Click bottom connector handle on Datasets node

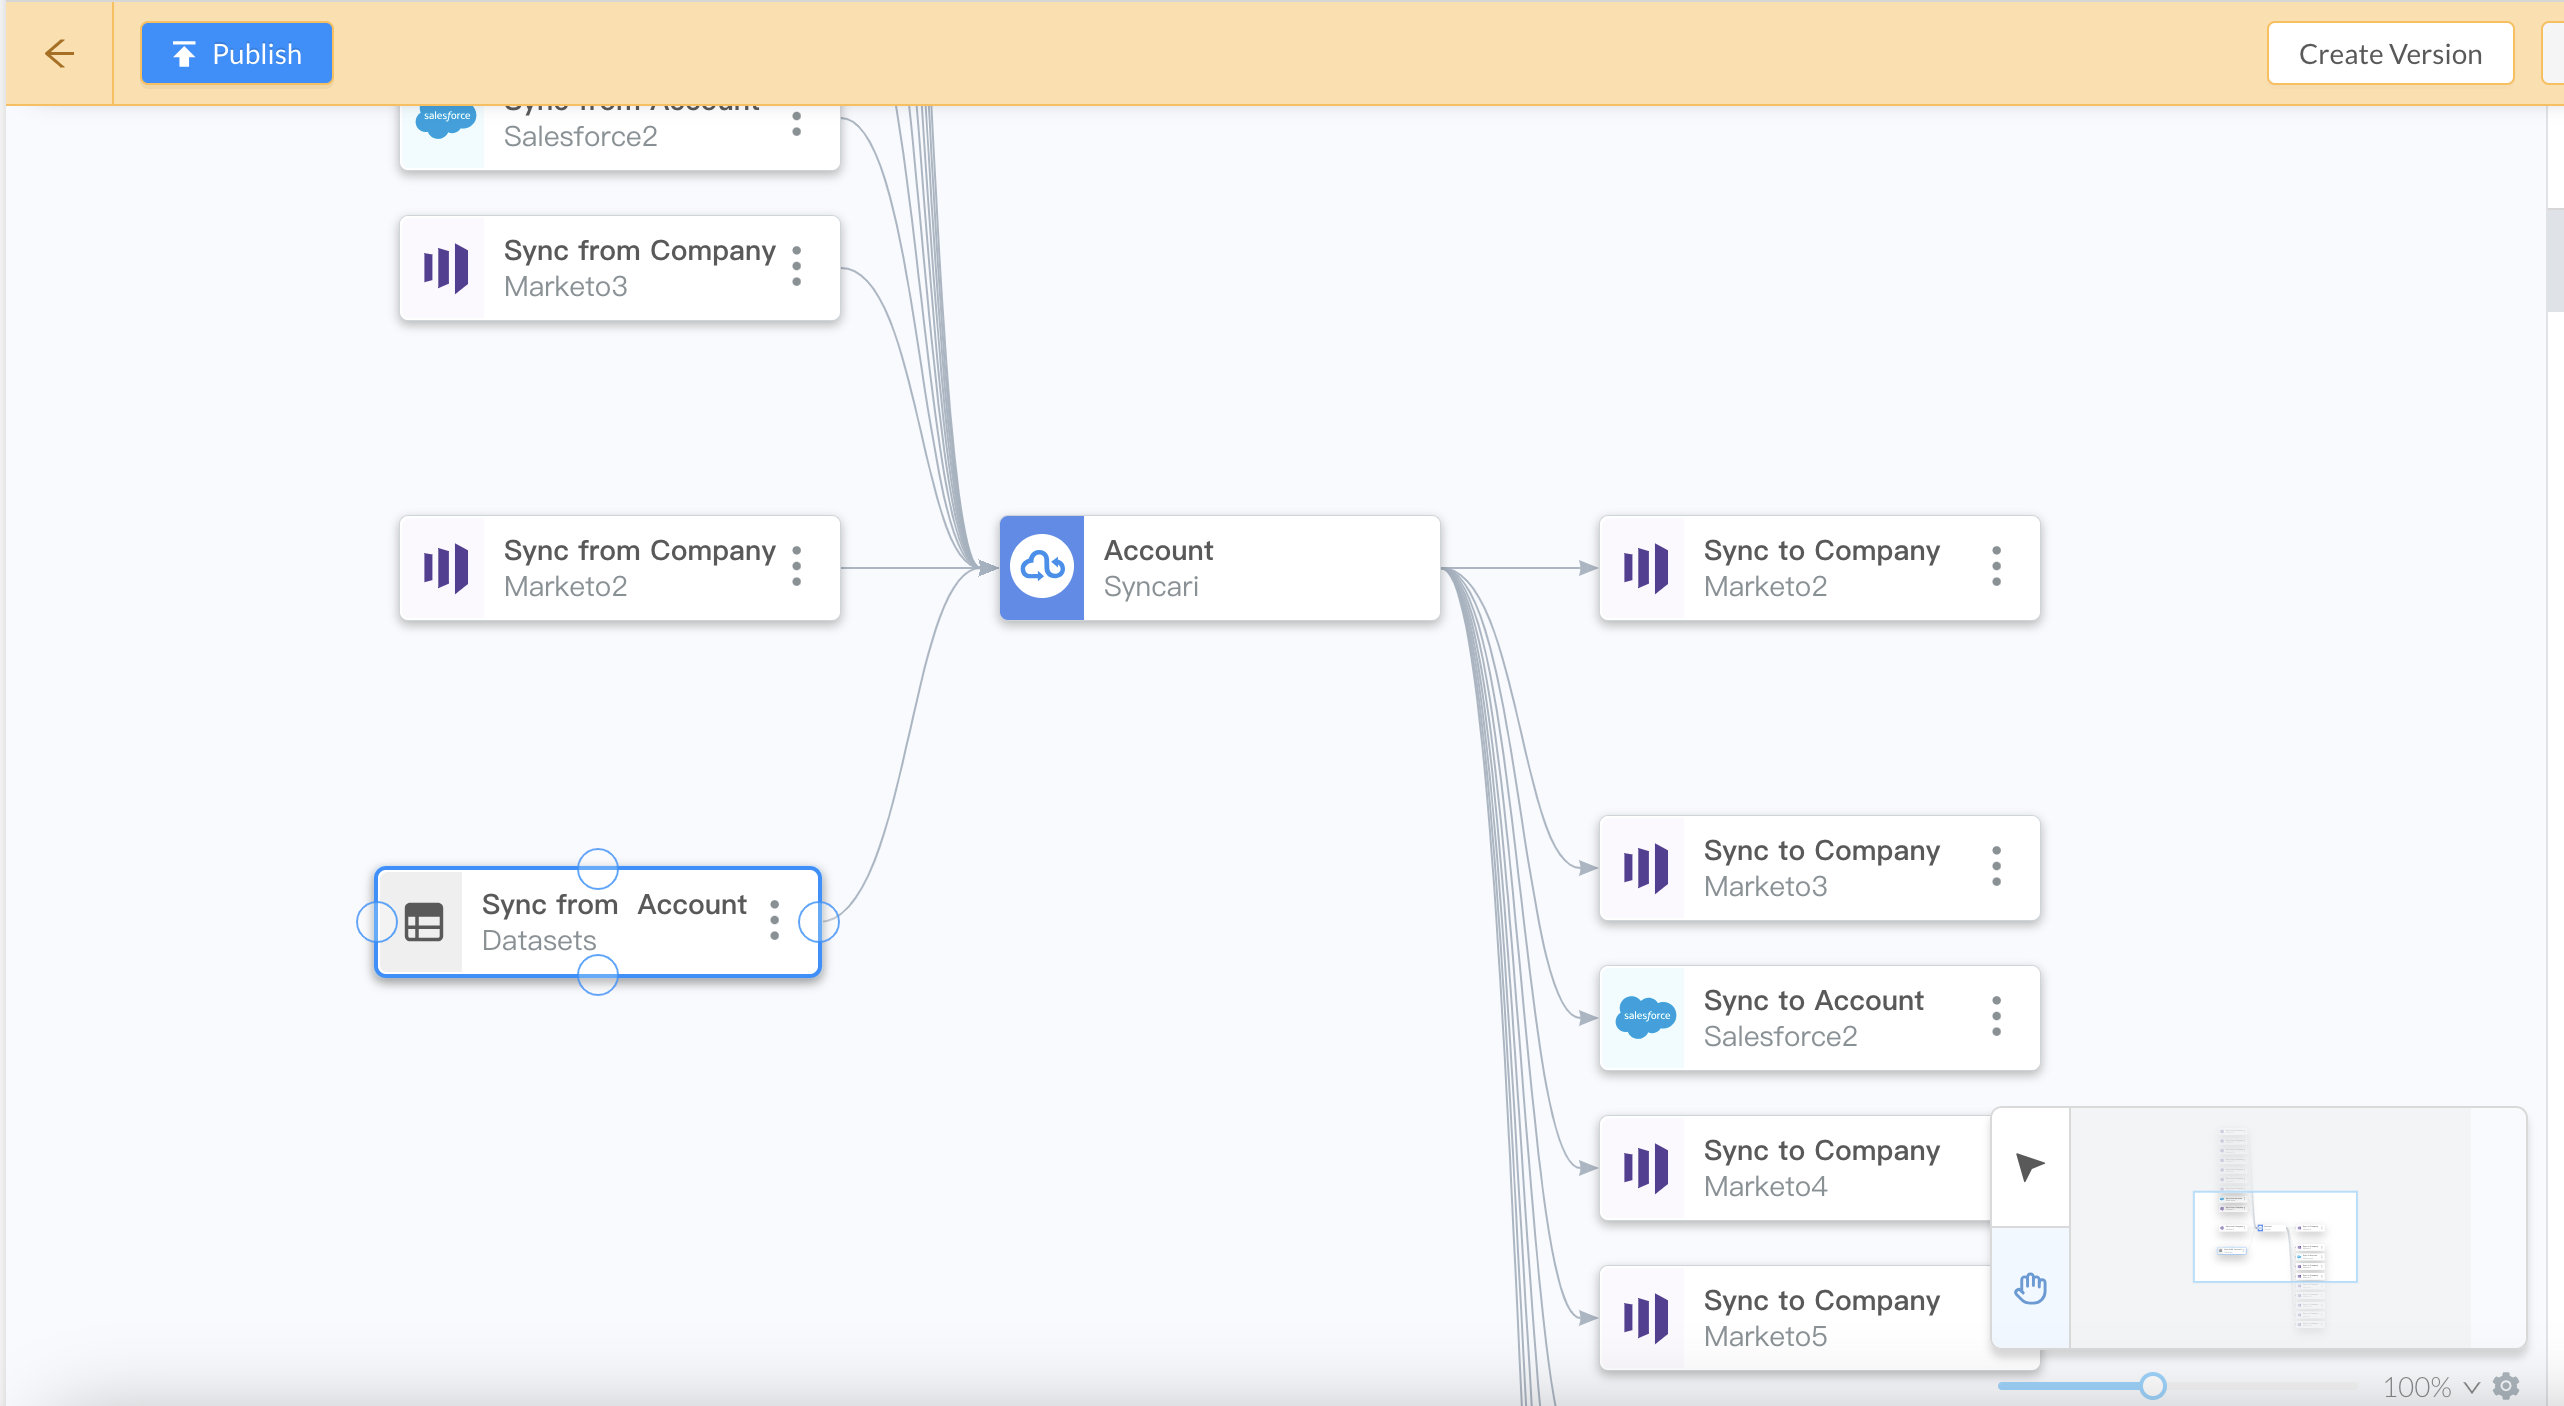click(x=598, y=975)
